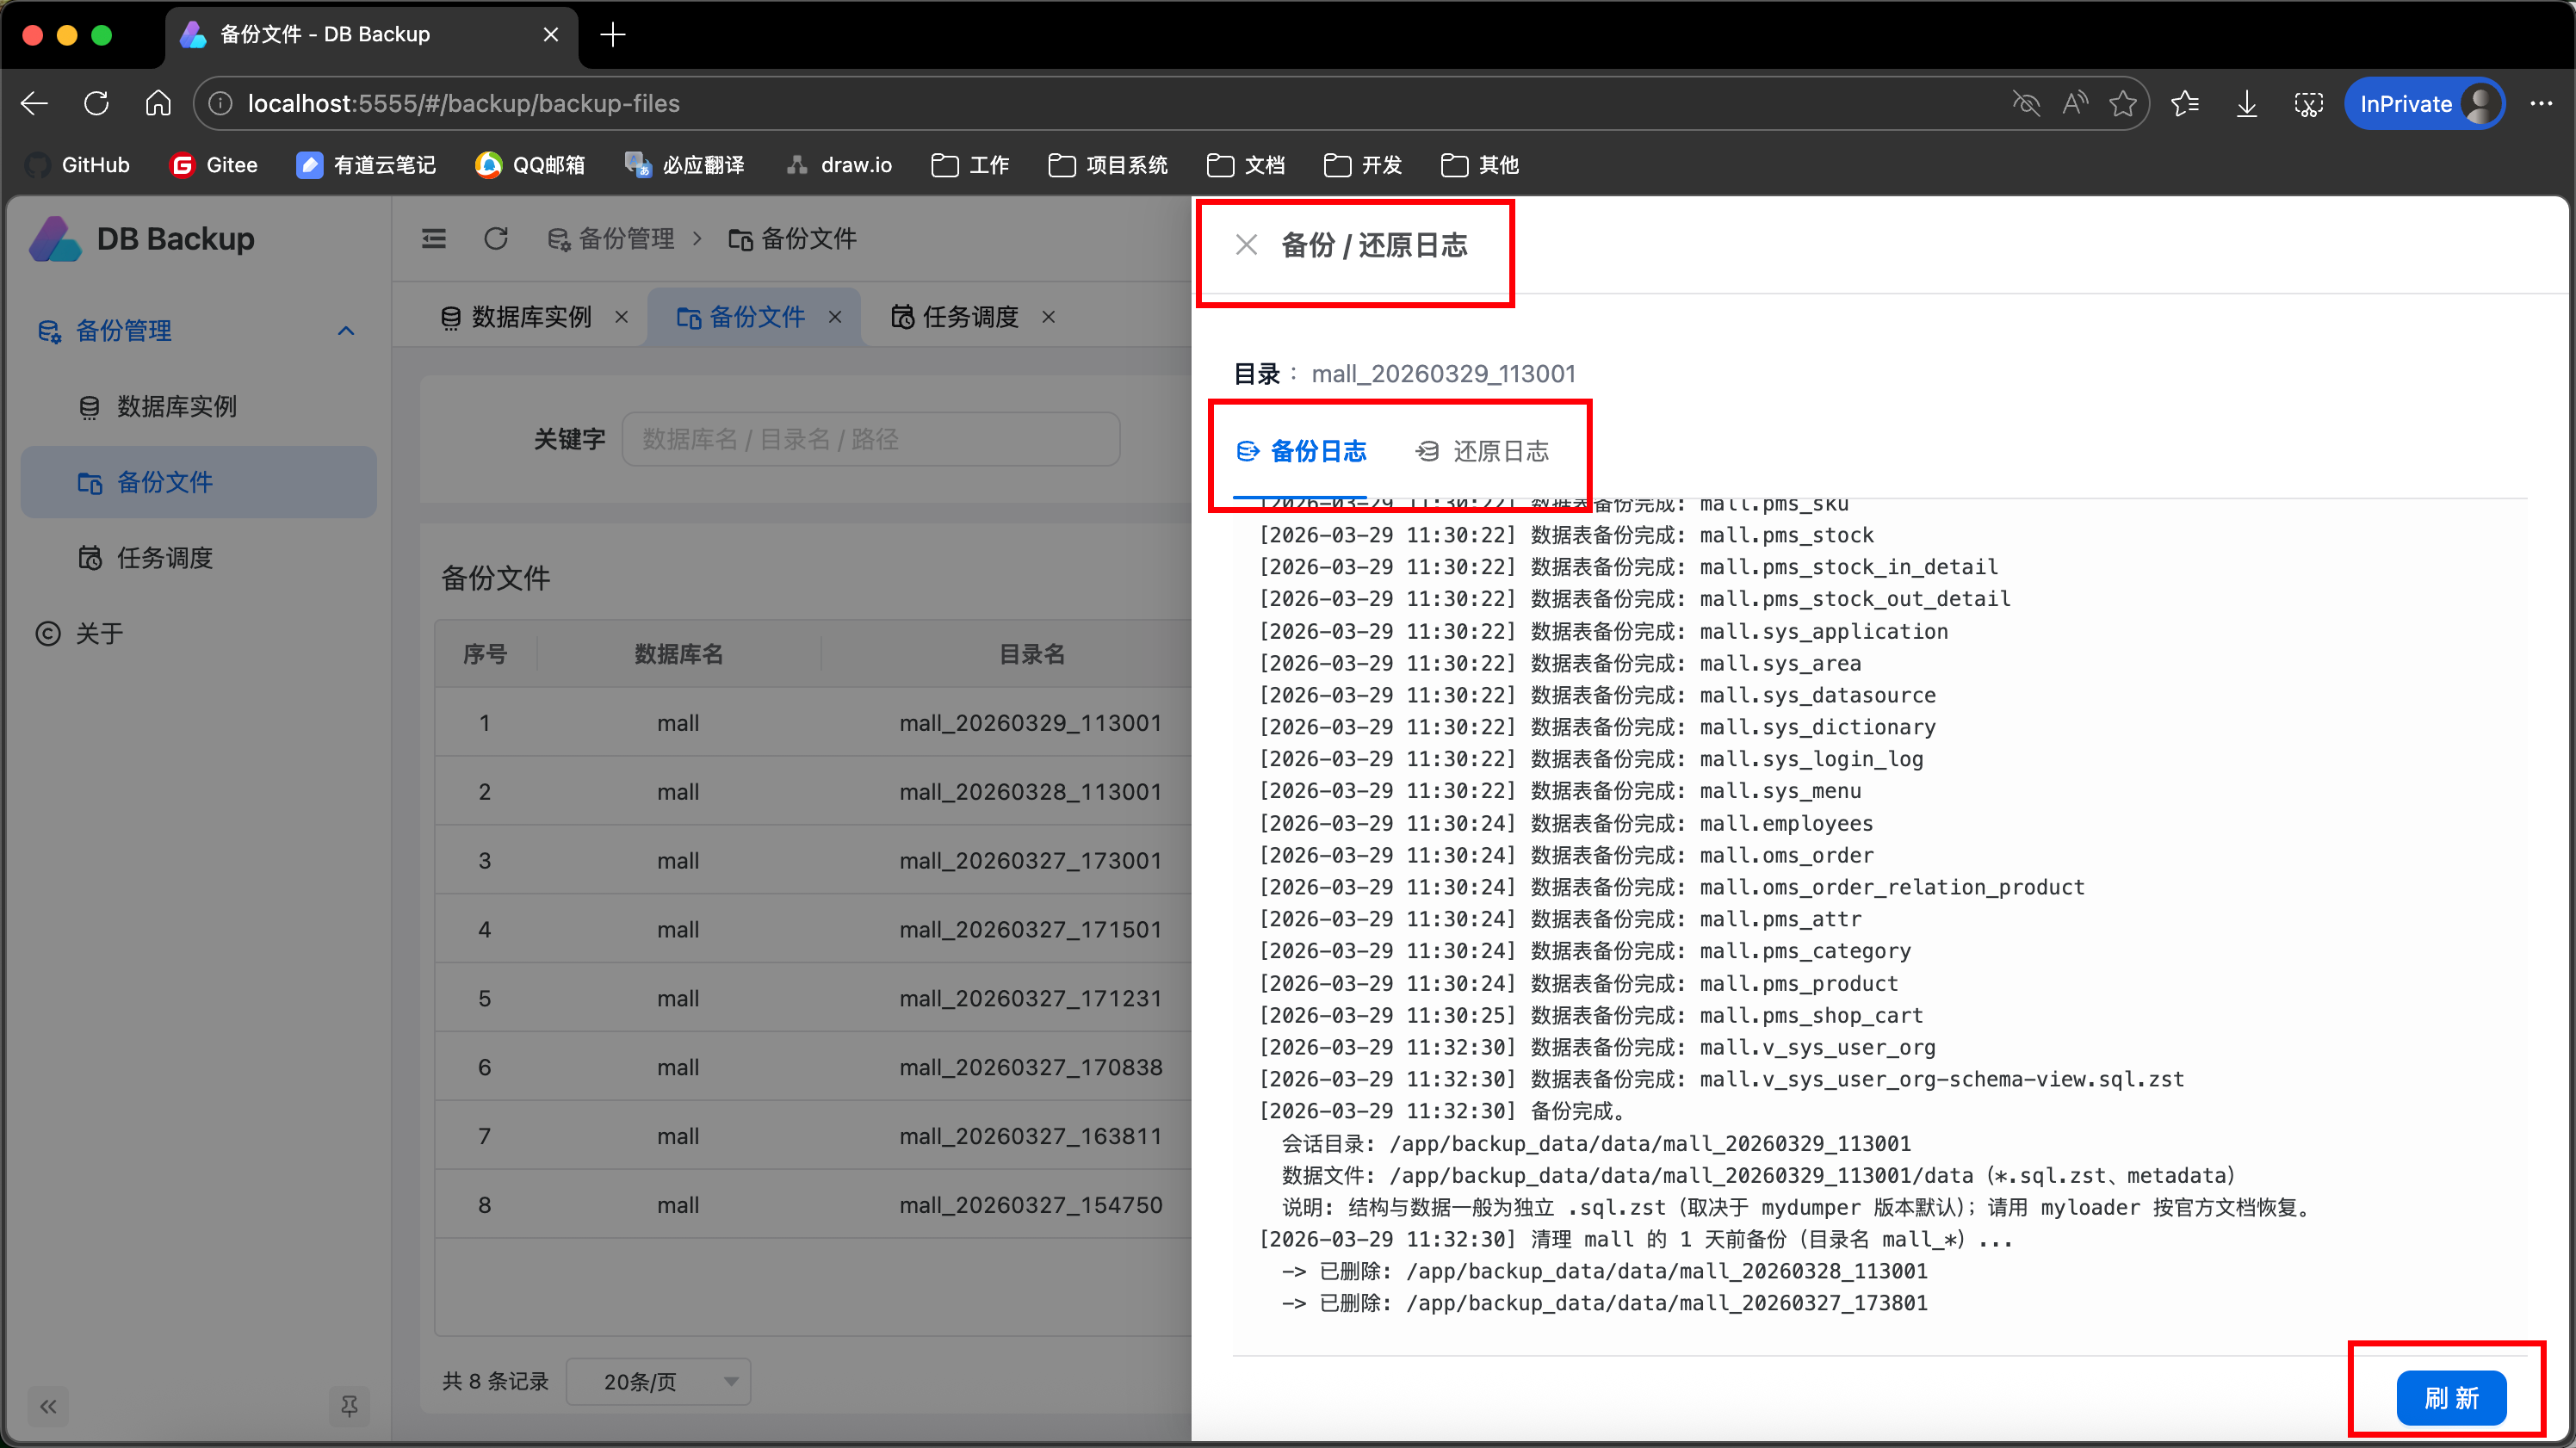Viewport: 2576px width, 1448px height.
Task: Click the 关键字 search input field
Action: coord(870,439)
